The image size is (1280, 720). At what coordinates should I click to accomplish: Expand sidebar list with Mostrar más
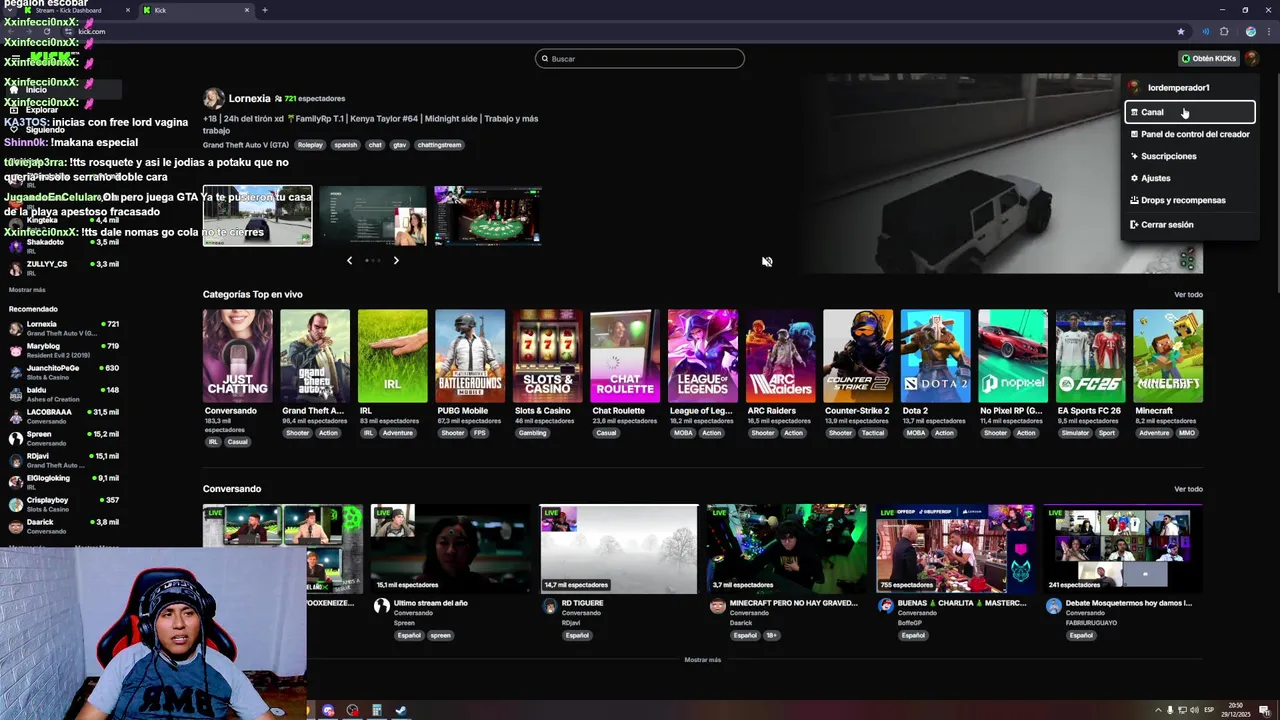pos(27,290)
